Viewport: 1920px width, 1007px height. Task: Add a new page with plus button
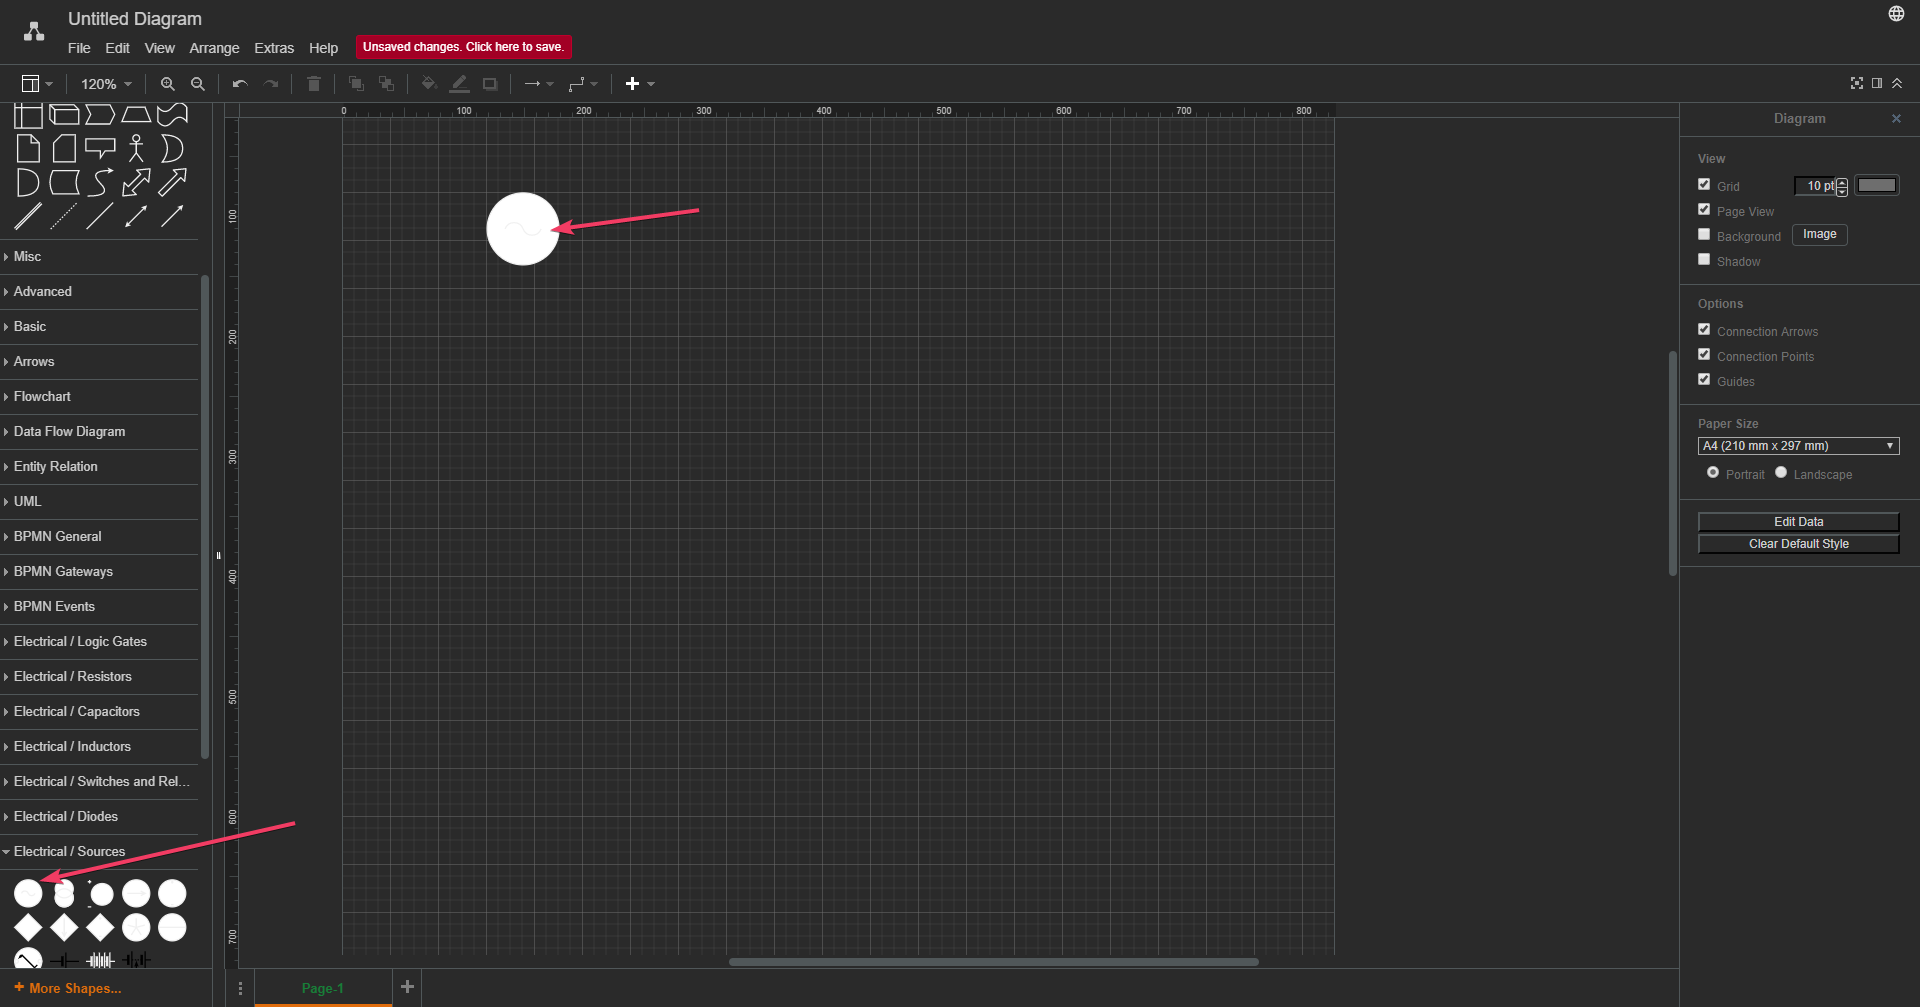(407, 987)
